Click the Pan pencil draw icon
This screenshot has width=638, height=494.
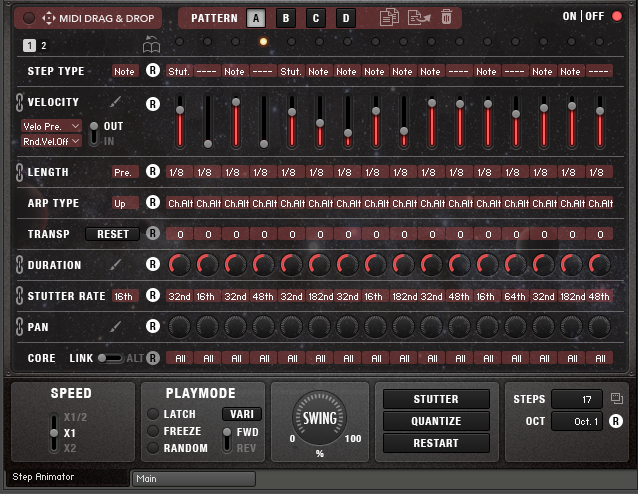coord(116,326)
